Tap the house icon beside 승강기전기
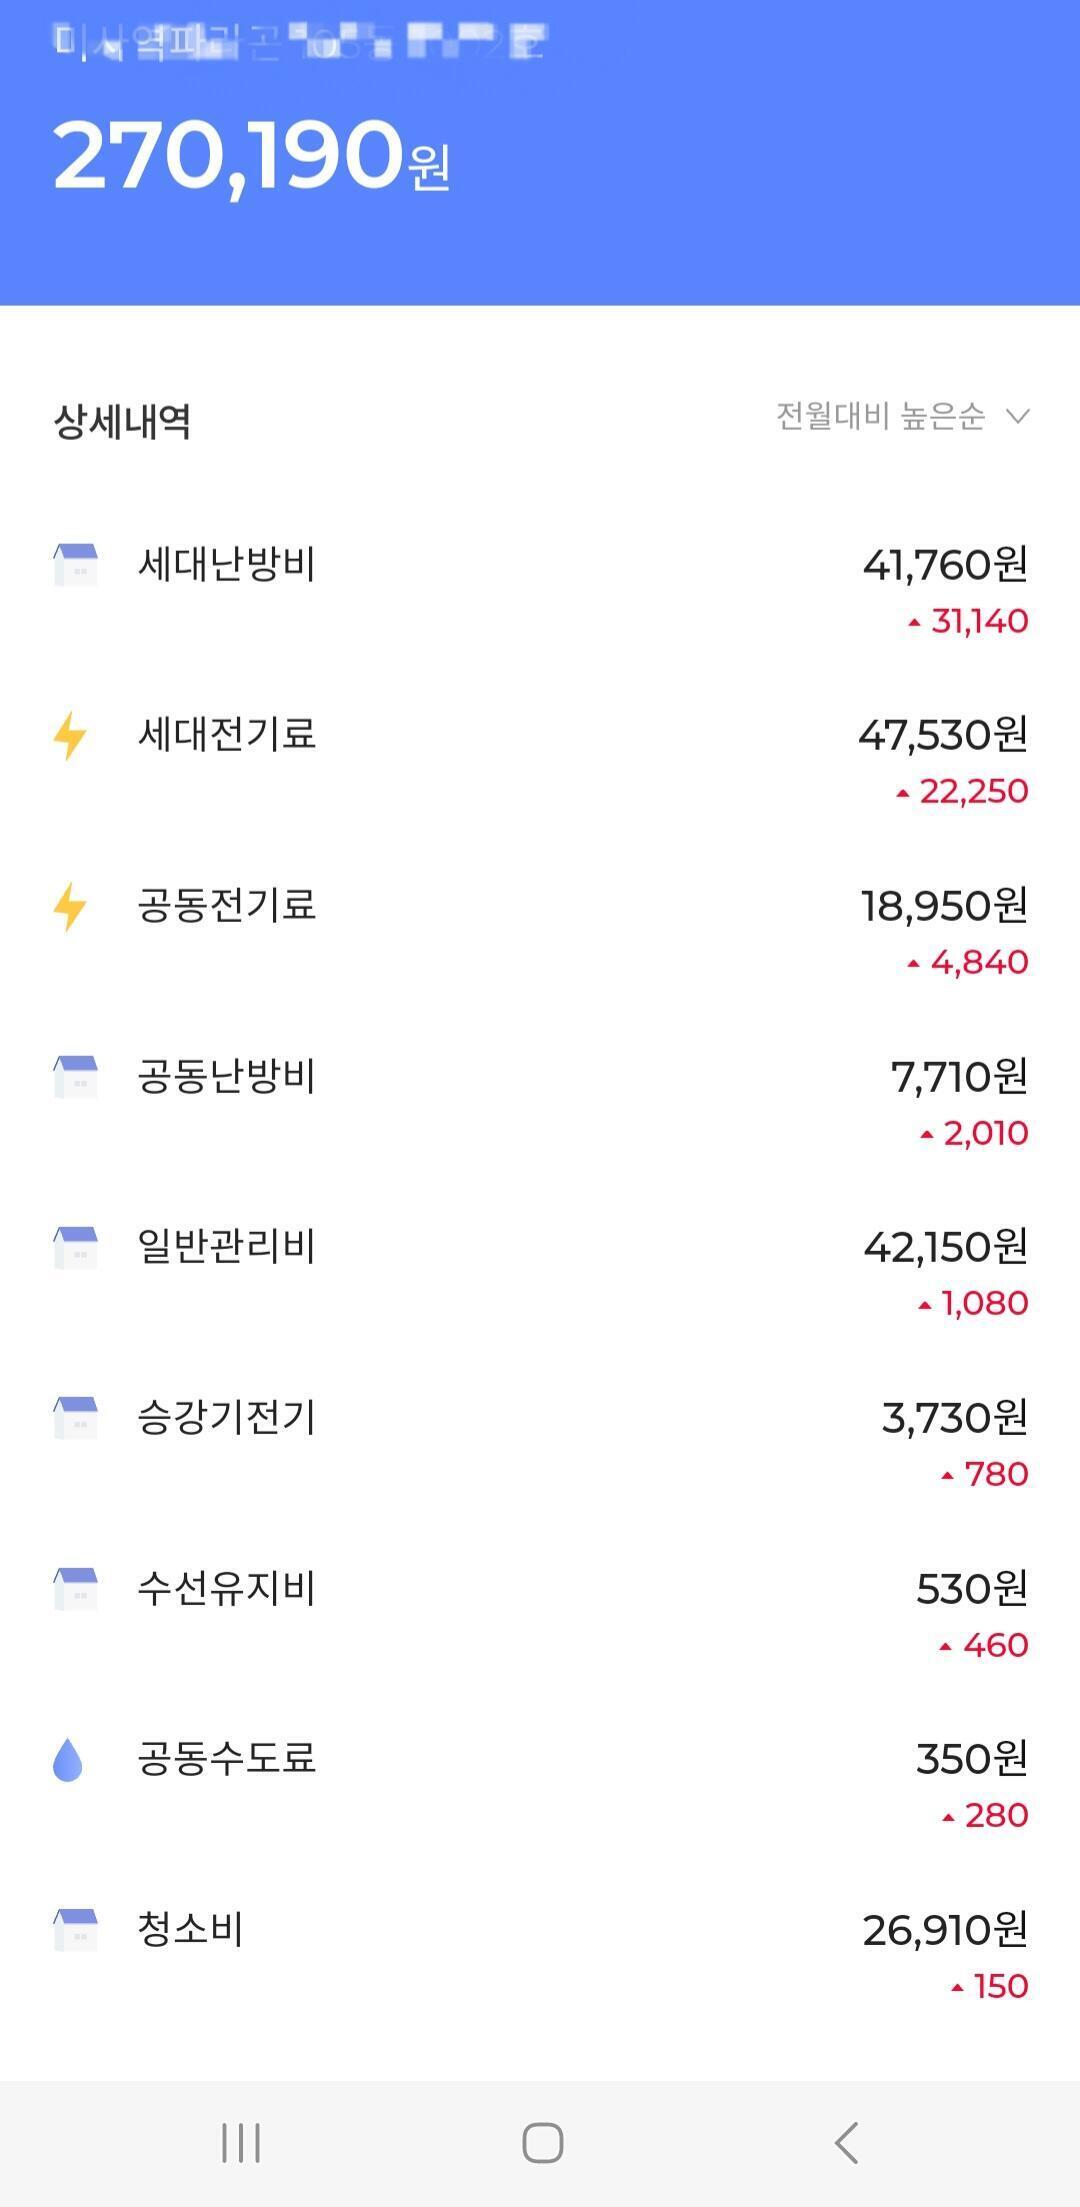 [x=75, y=1418]
